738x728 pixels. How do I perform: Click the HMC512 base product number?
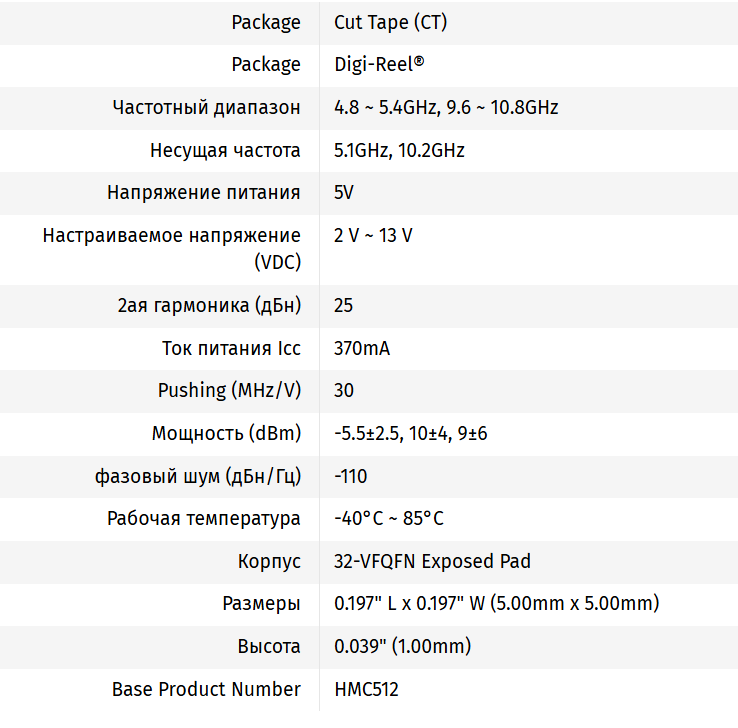pyautogui.click(x=366, y=690)
